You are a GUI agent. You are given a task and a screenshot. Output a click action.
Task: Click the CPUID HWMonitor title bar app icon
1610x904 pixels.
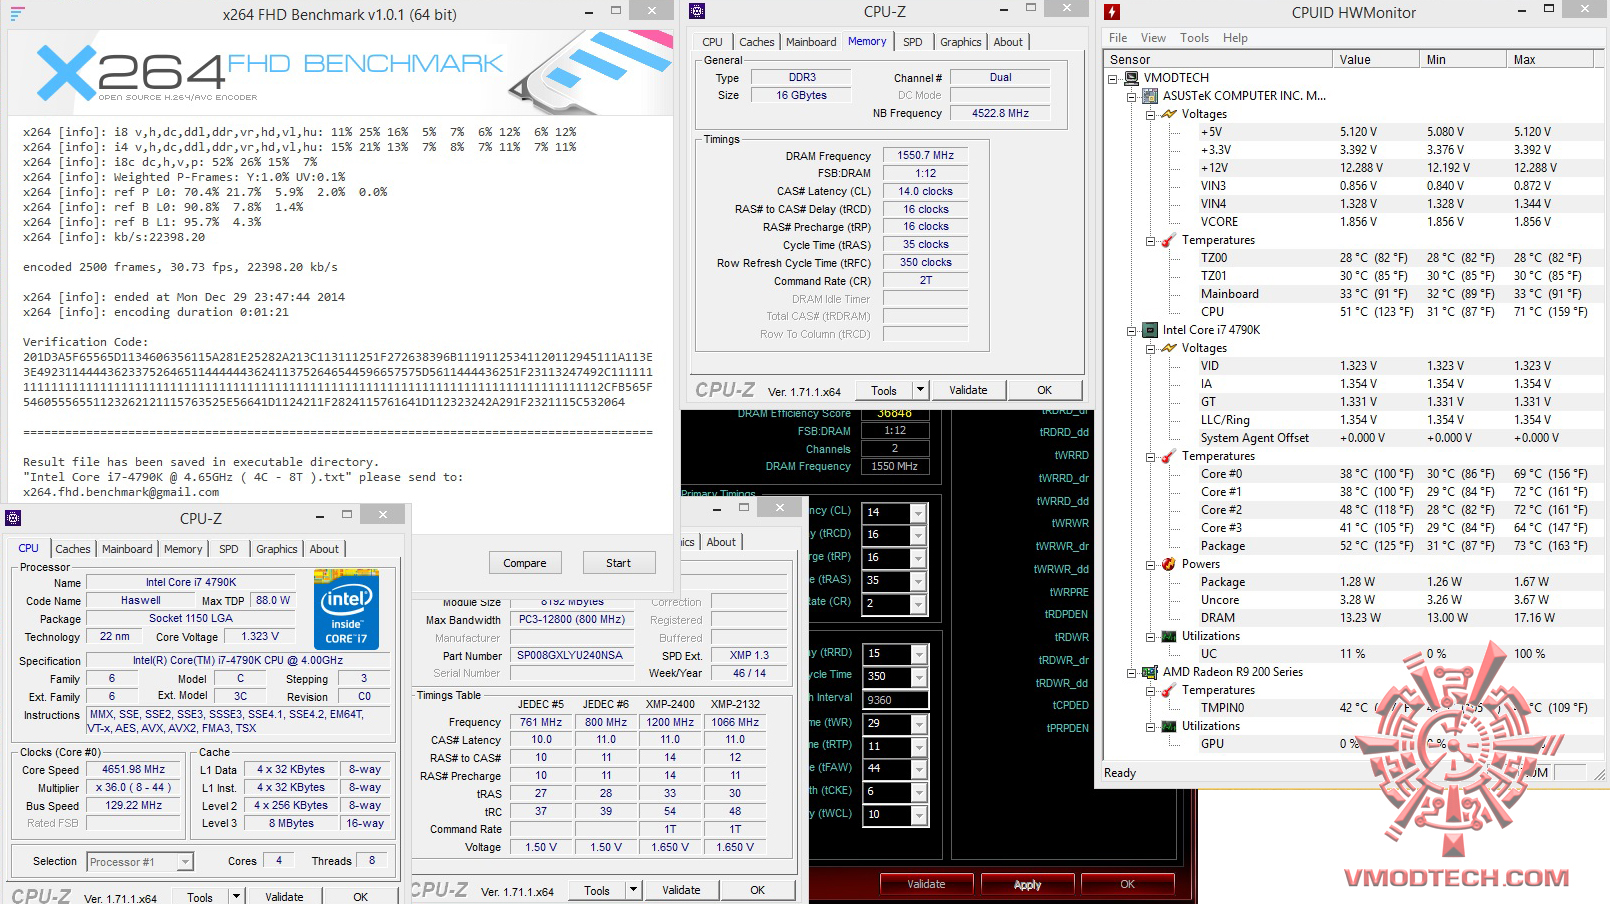(1112, 13)
